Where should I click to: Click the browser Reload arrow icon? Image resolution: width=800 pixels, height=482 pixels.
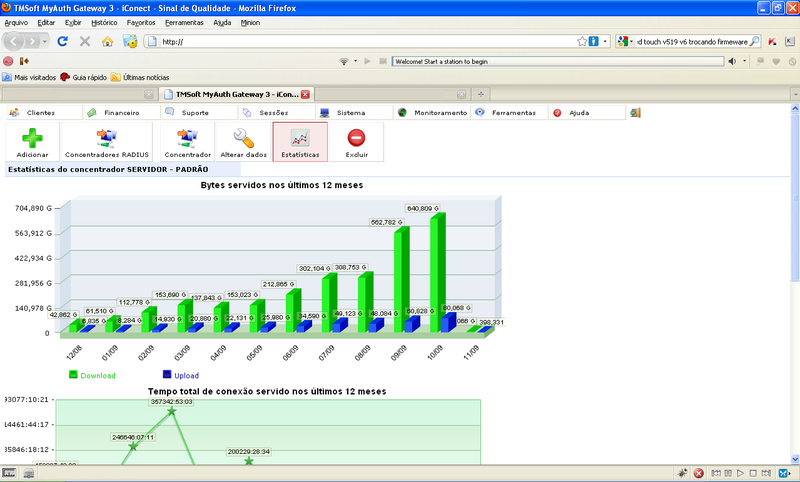(62, 41)
